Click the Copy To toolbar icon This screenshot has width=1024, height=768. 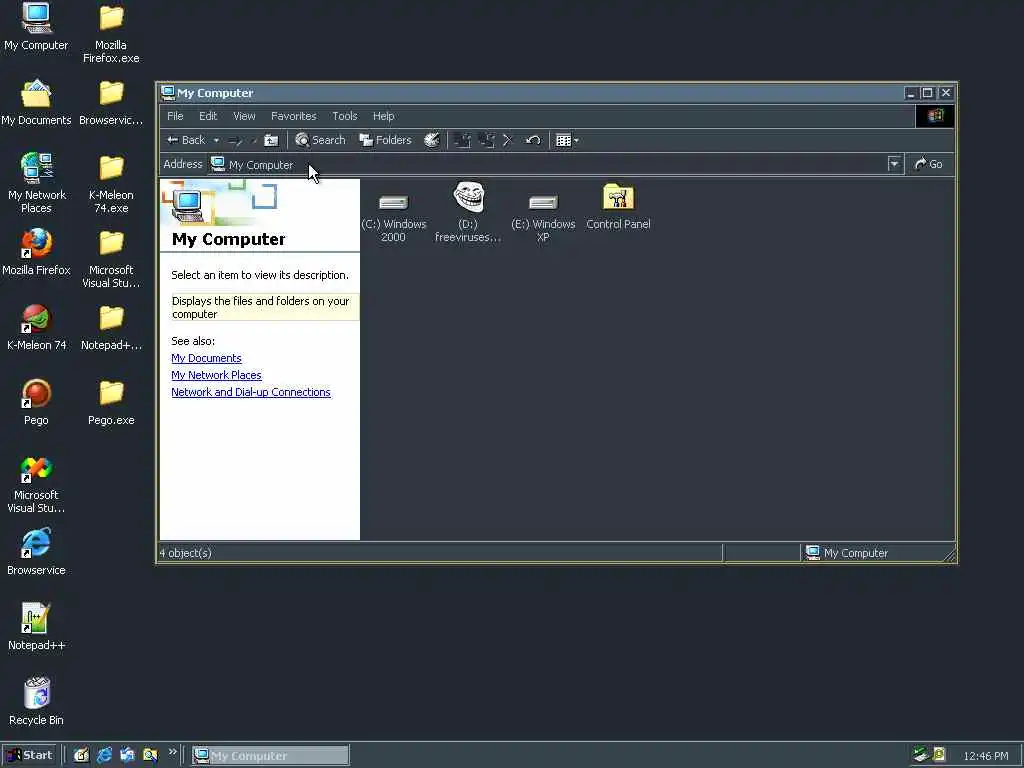coord(486,140)
